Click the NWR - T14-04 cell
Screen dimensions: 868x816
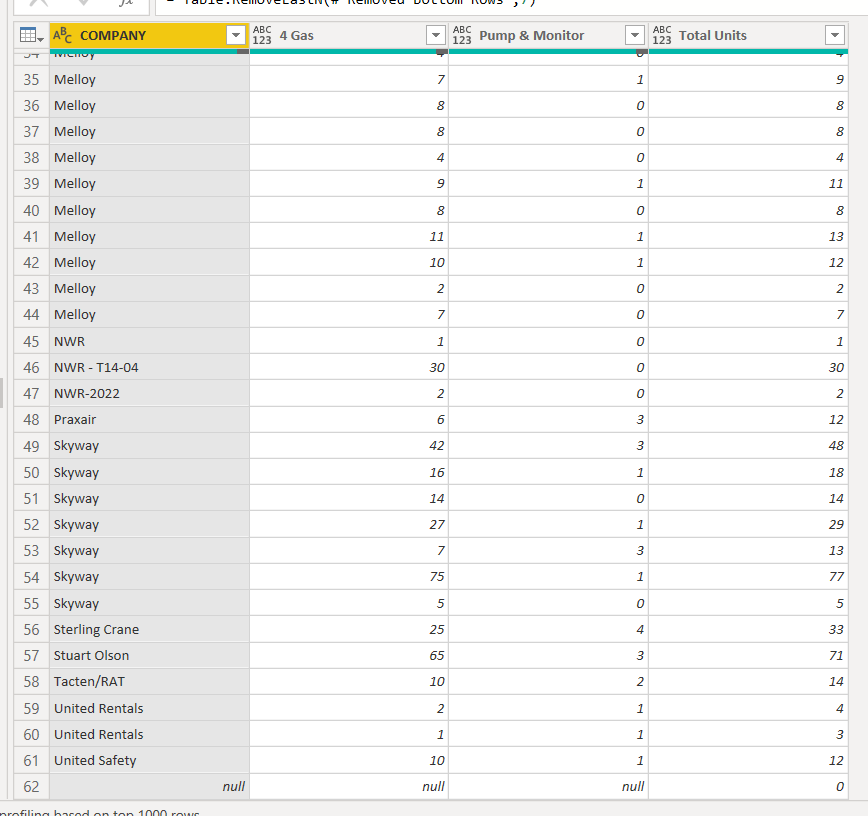click(x=149, y=368)
